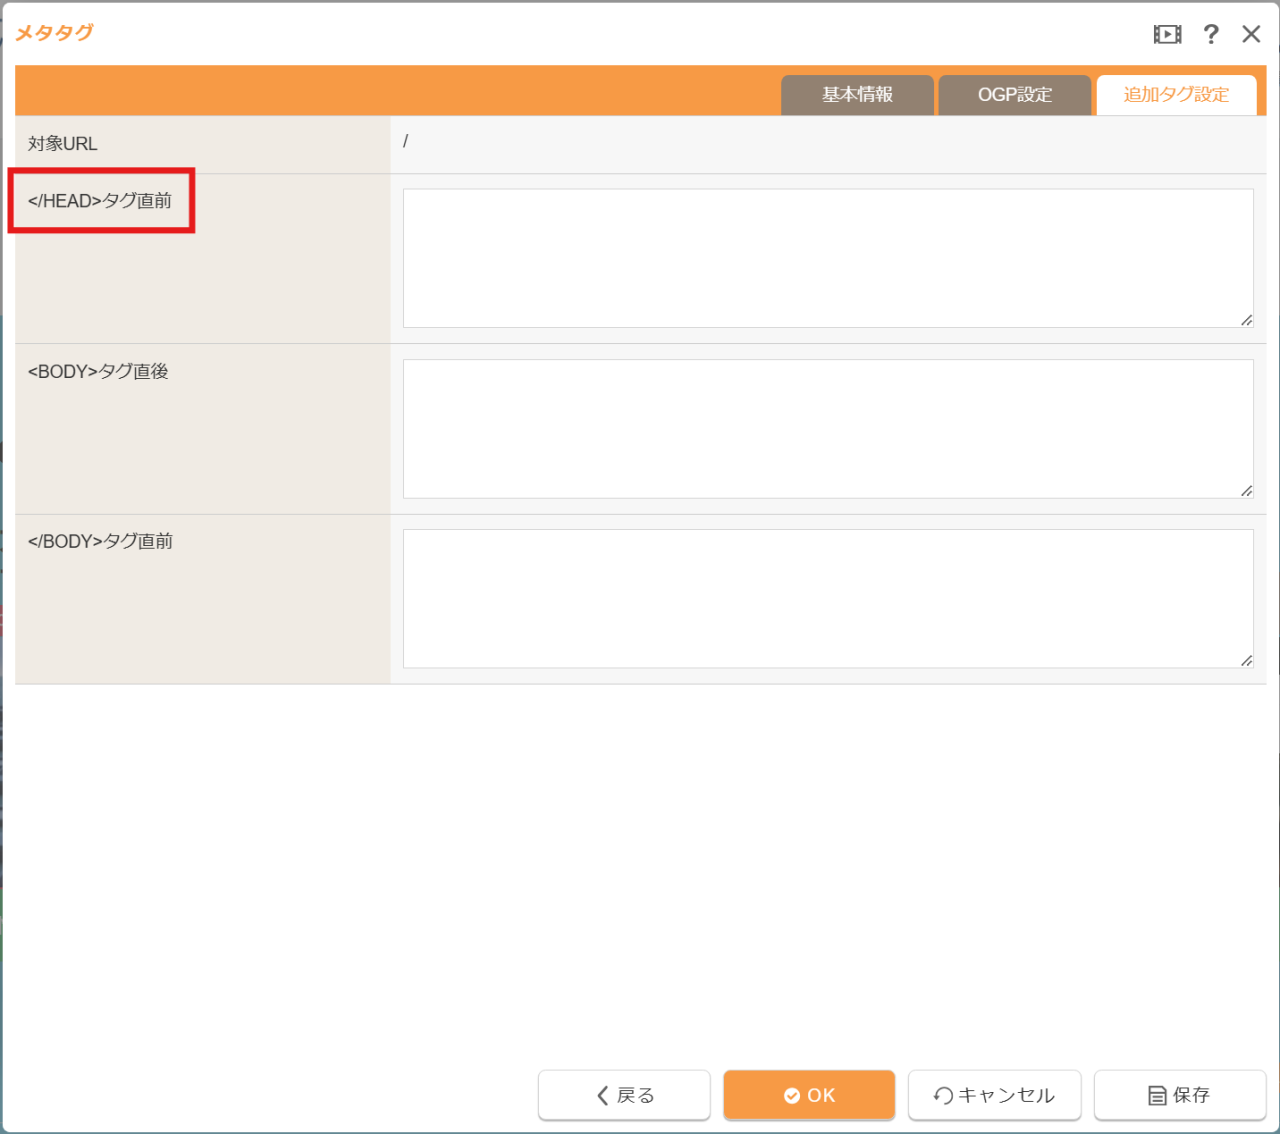Image resolution: width=1280 pixels, height=1134 pixels.
Task: Switch to the 基本情報 tab
Action: pyautogui.click(x=857, y=95)
